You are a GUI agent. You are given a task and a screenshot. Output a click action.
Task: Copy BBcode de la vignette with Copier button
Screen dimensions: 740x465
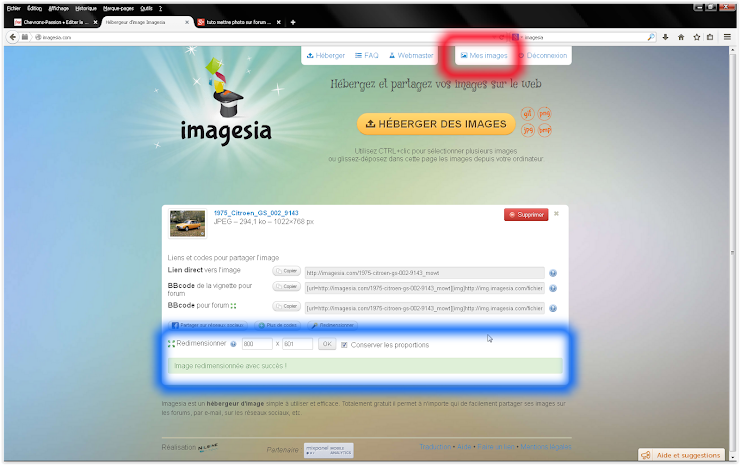286,286
